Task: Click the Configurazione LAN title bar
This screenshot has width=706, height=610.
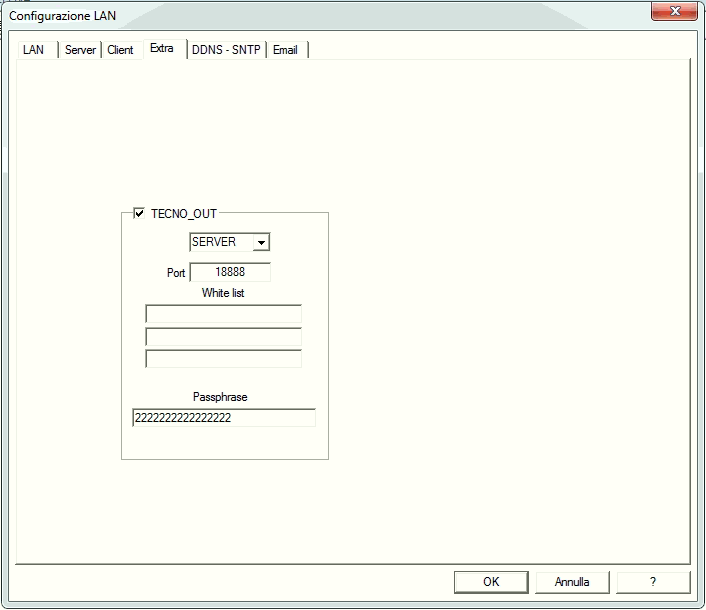Action: pyautogui.click(x=300, y=14)
